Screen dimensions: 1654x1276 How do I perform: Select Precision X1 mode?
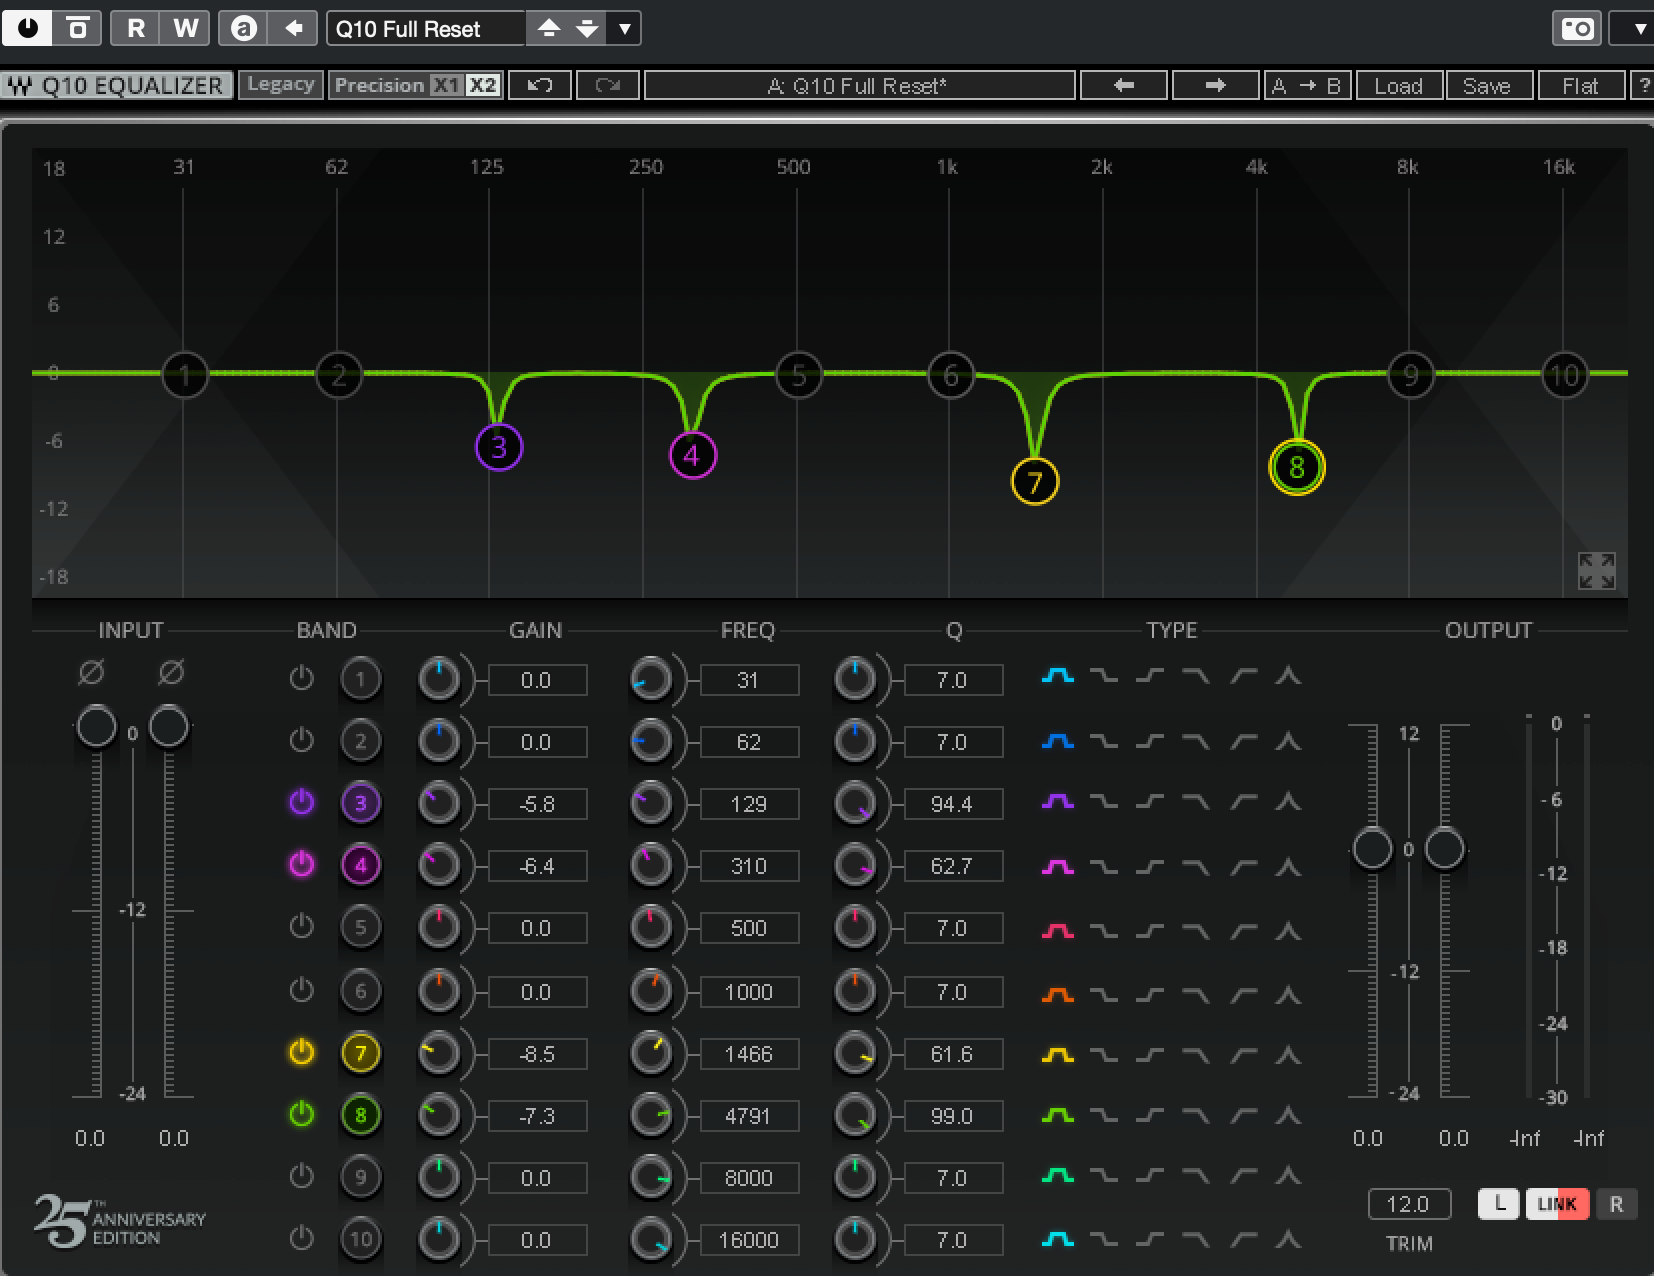click(446, 85)
